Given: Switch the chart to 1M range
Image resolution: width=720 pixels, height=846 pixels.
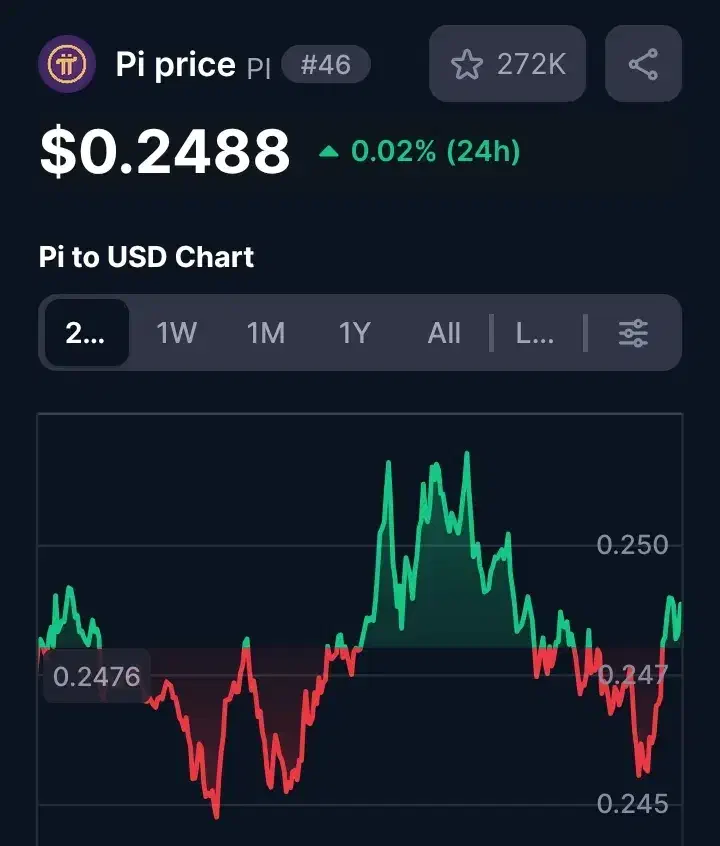Looking at the screenshot, I should click(x=266, y=333).
